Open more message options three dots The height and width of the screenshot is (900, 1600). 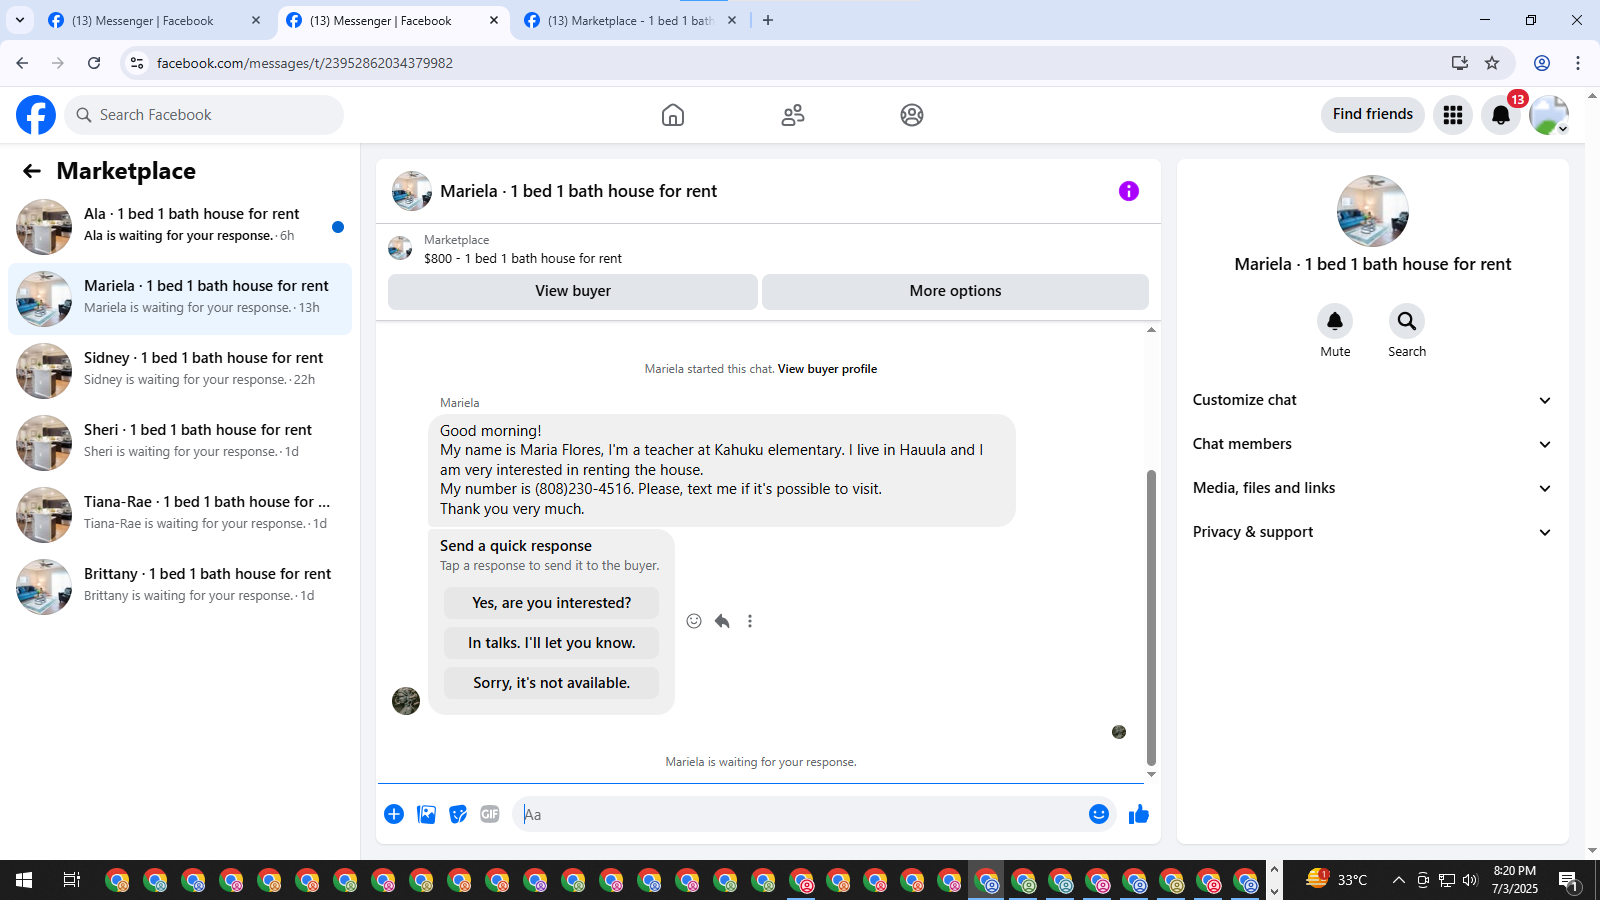pyautogui.click(x=750, y=621)
